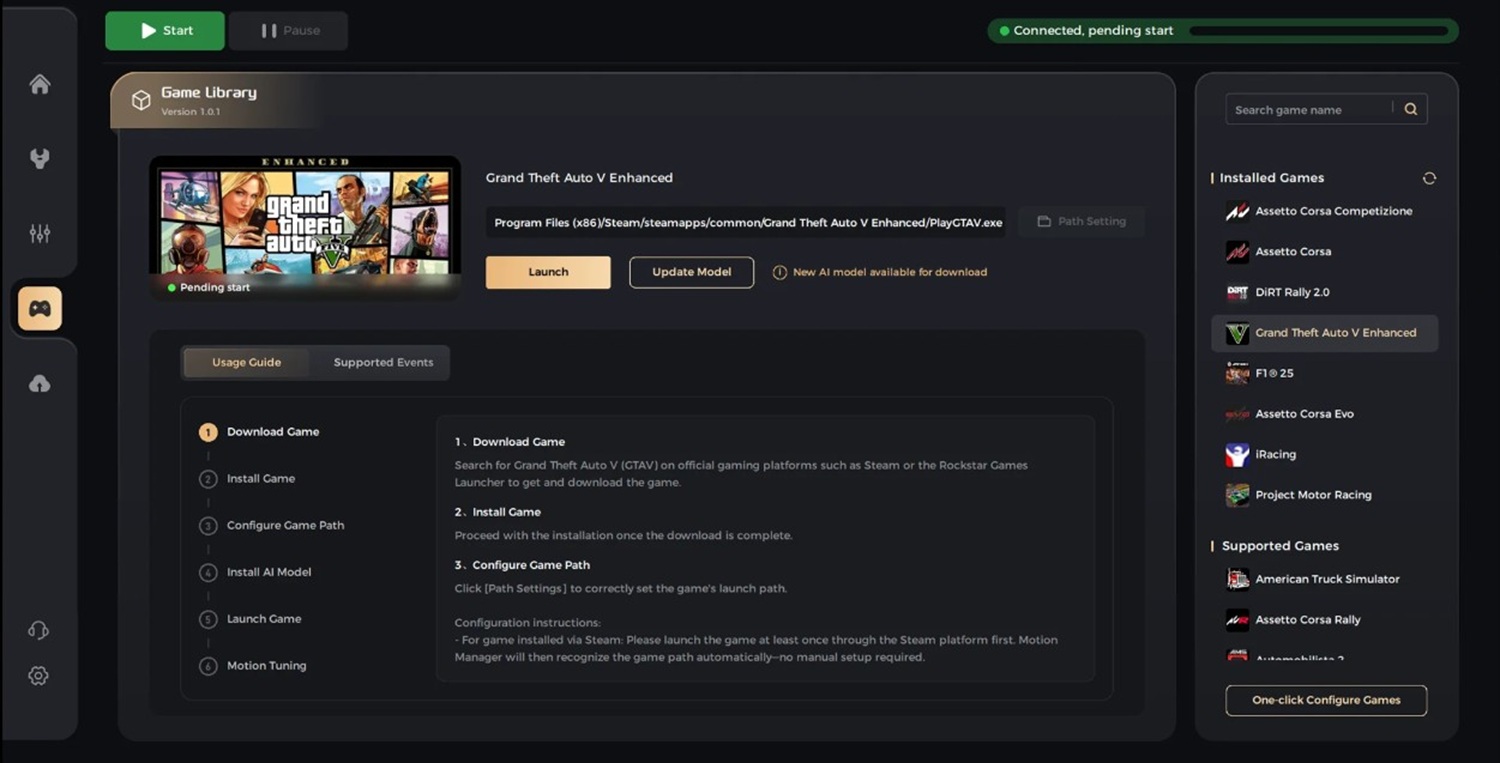Click One-click Configure Games button
The width and height of the screenshot is (1500, 763).
click(x=1326, y=700)
